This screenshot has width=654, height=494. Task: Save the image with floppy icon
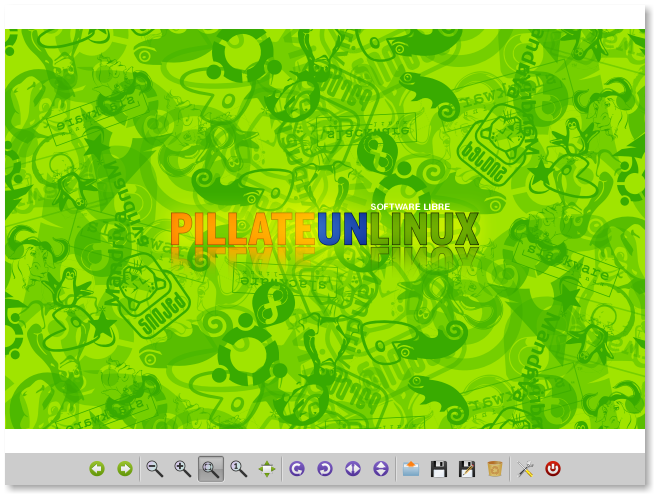click(x=439, y=469)
